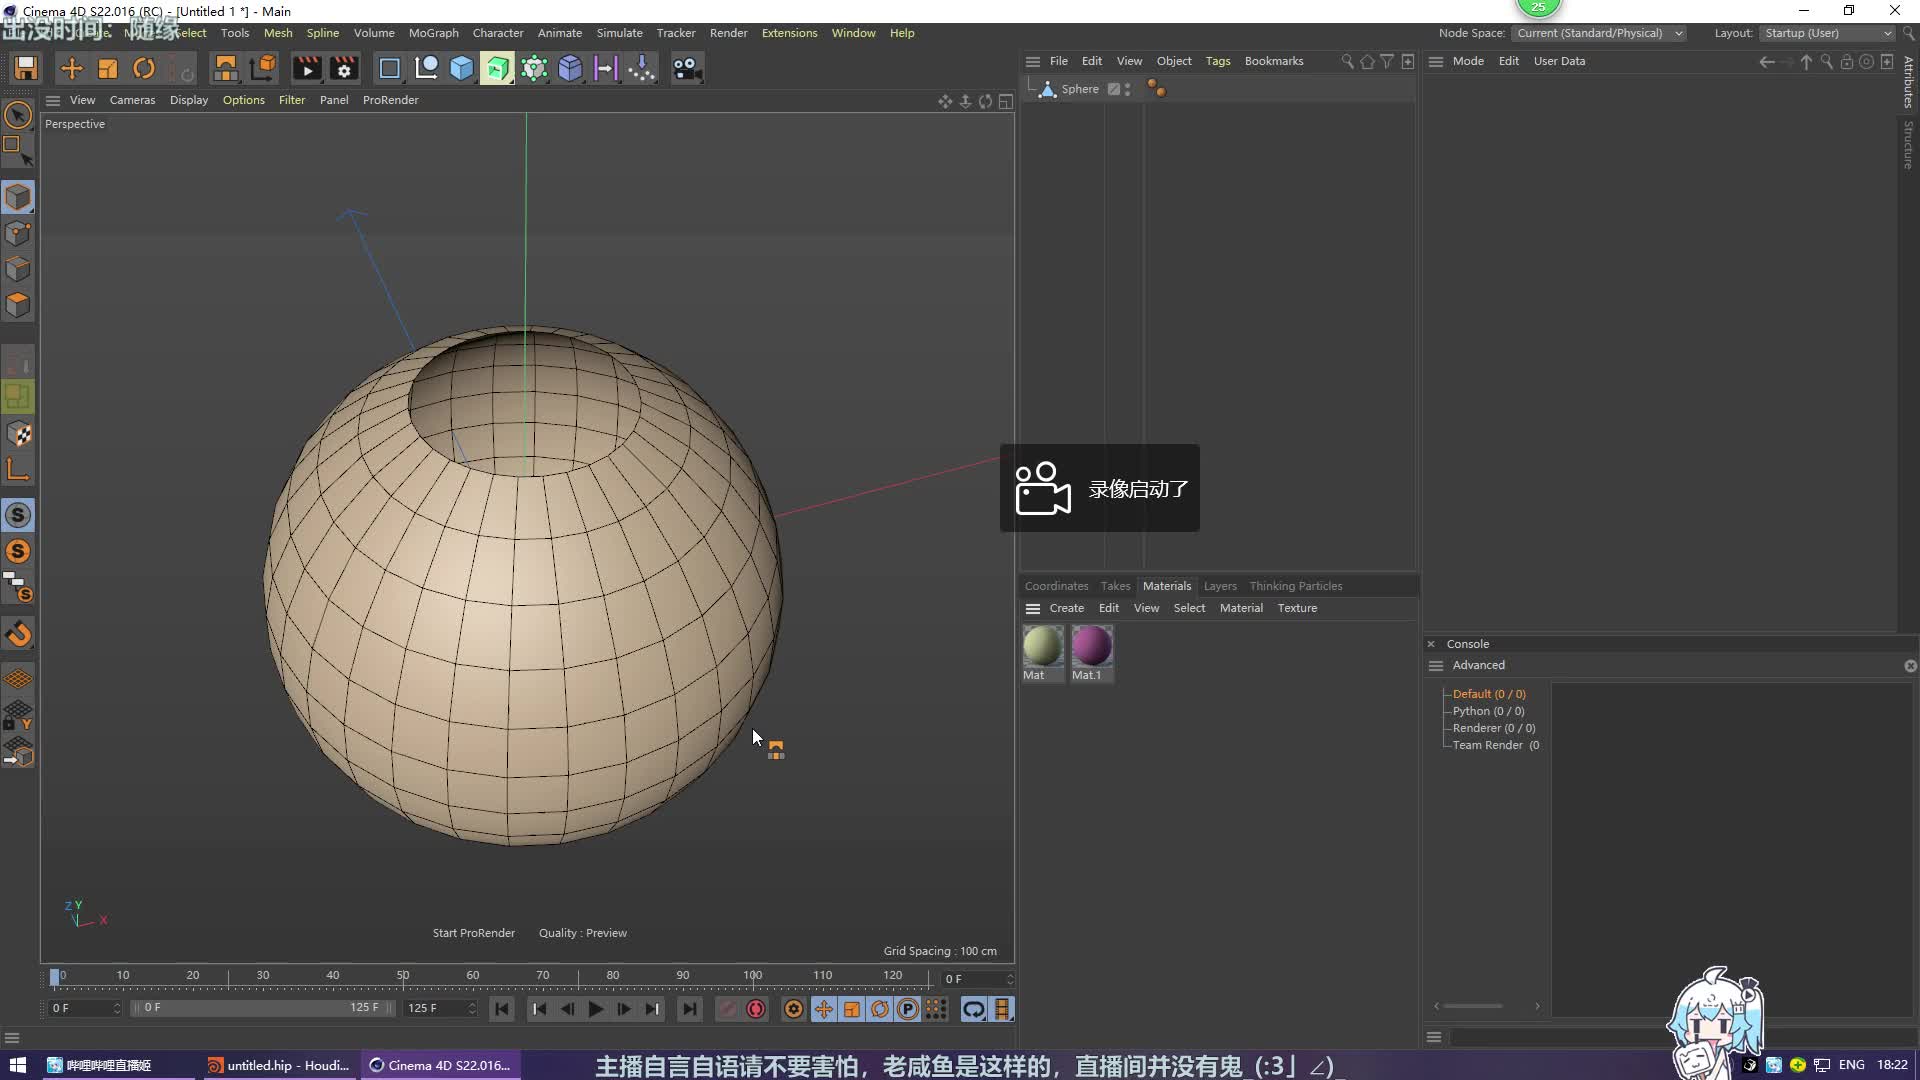
Task: Select the Scale tool
Action: pos(107,68)
